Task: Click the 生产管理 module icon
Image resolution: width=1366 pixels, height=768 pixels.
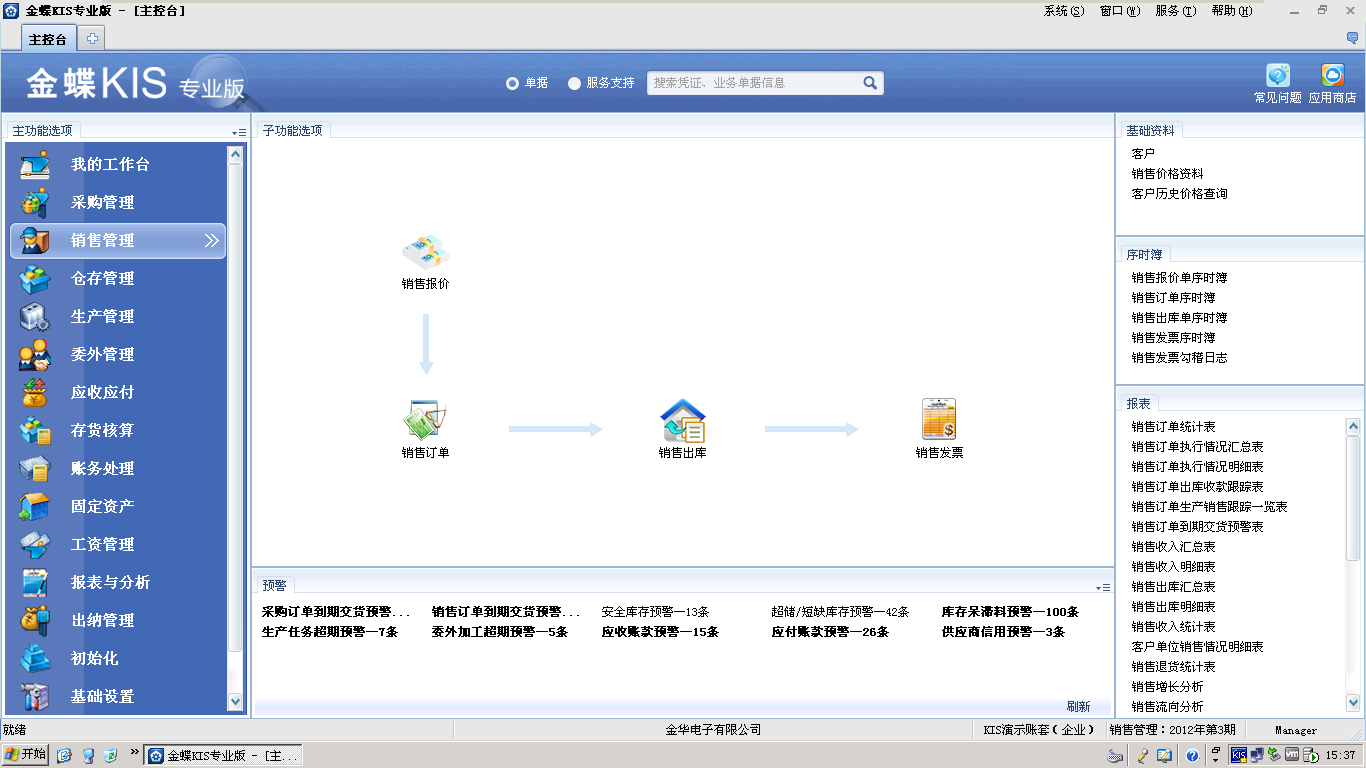Action: tap(35, 316)
